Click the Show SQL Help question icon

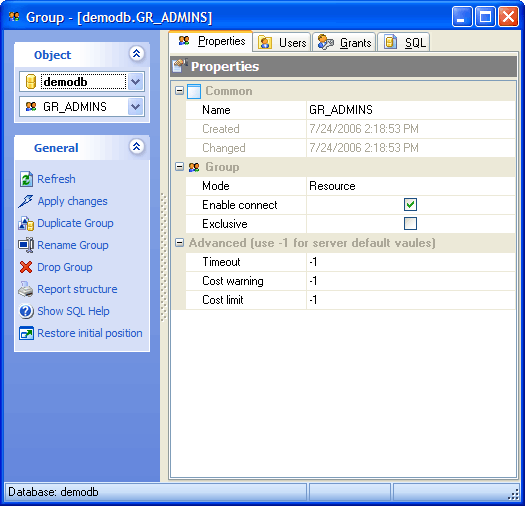pos(26,311)
